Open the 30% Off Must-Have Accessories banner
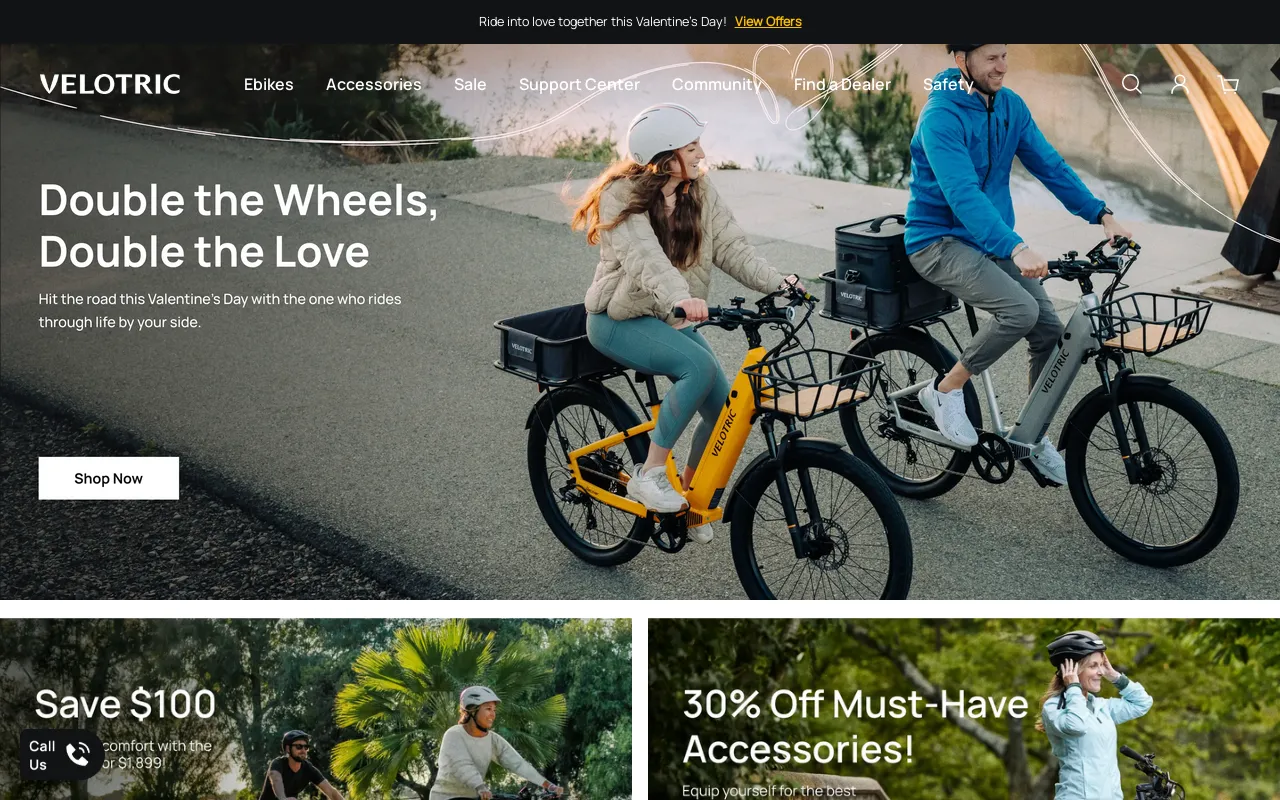This screenshot has height=800, width=1280. pos(964,709)
